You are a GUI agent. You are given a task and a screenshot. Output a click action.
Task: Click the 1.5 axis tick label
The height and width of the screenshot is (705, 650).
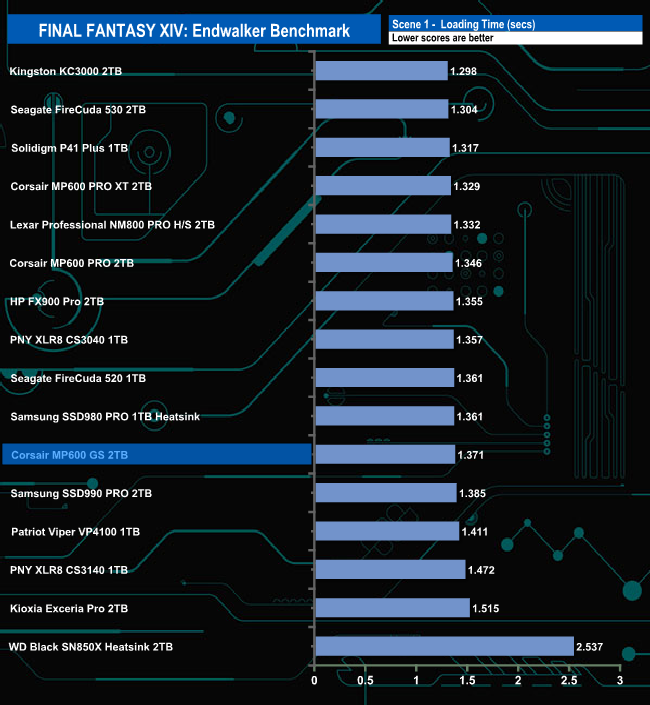pyautogui.click(x=467, y=680)
